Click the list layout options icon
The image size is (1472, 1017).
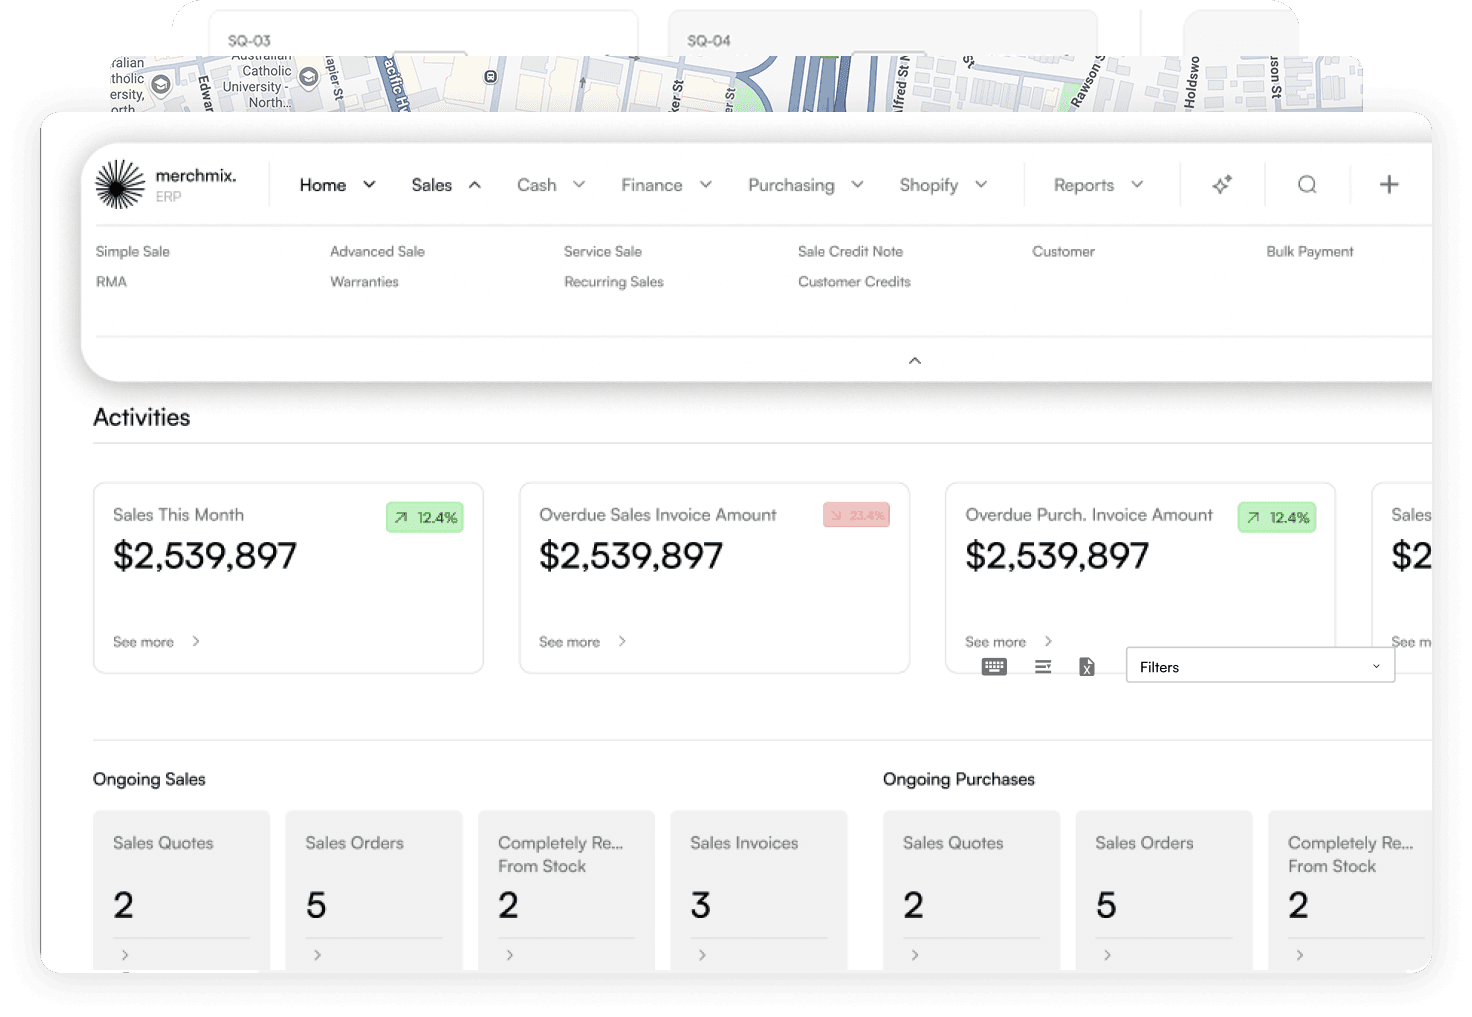point(1043,667)
